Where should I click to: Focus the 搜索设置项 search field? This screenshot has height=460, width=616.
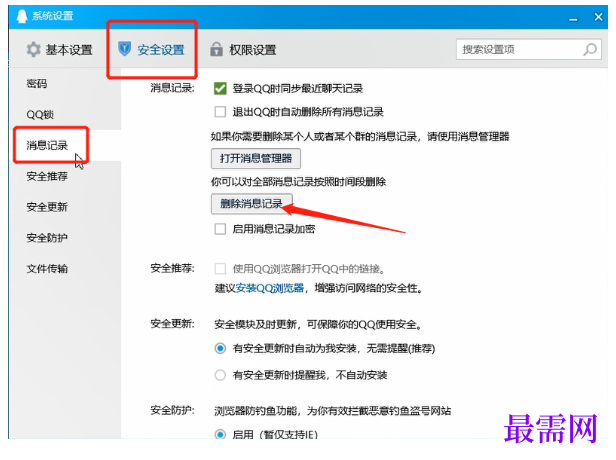(x=528, y=49)
